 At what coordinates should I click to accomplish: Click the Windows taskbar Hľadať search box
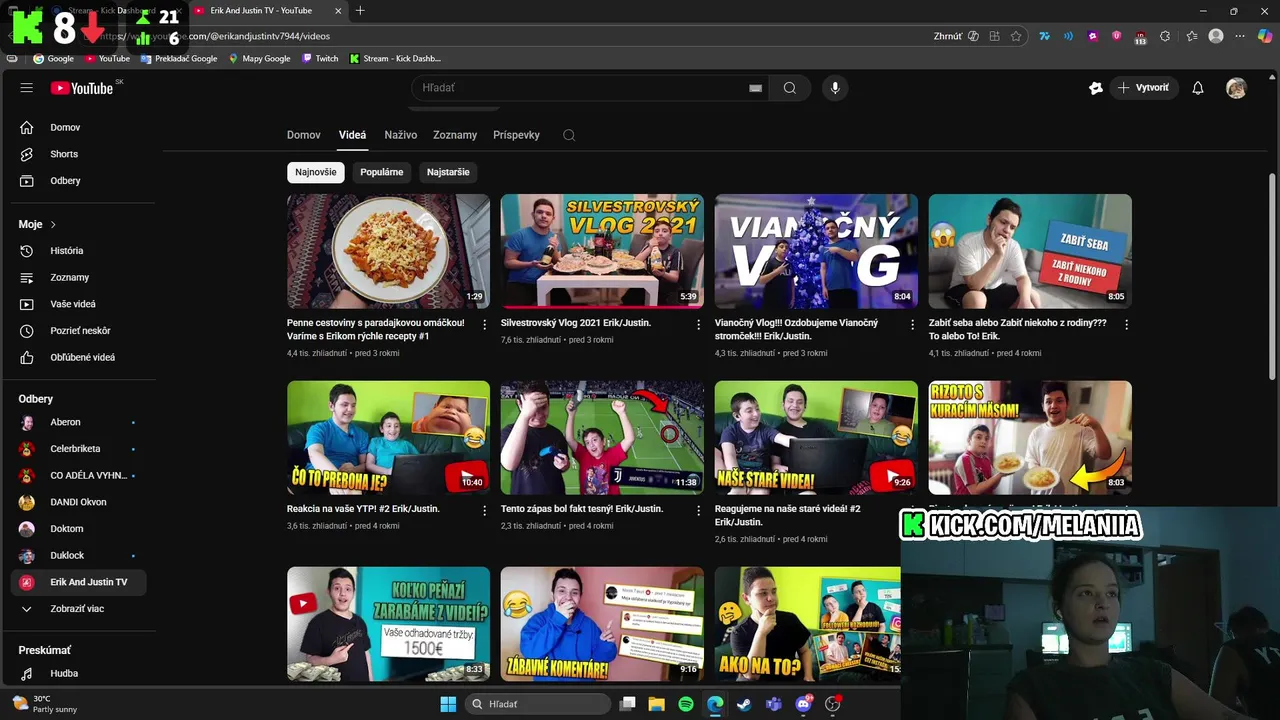tap(539, 704)
